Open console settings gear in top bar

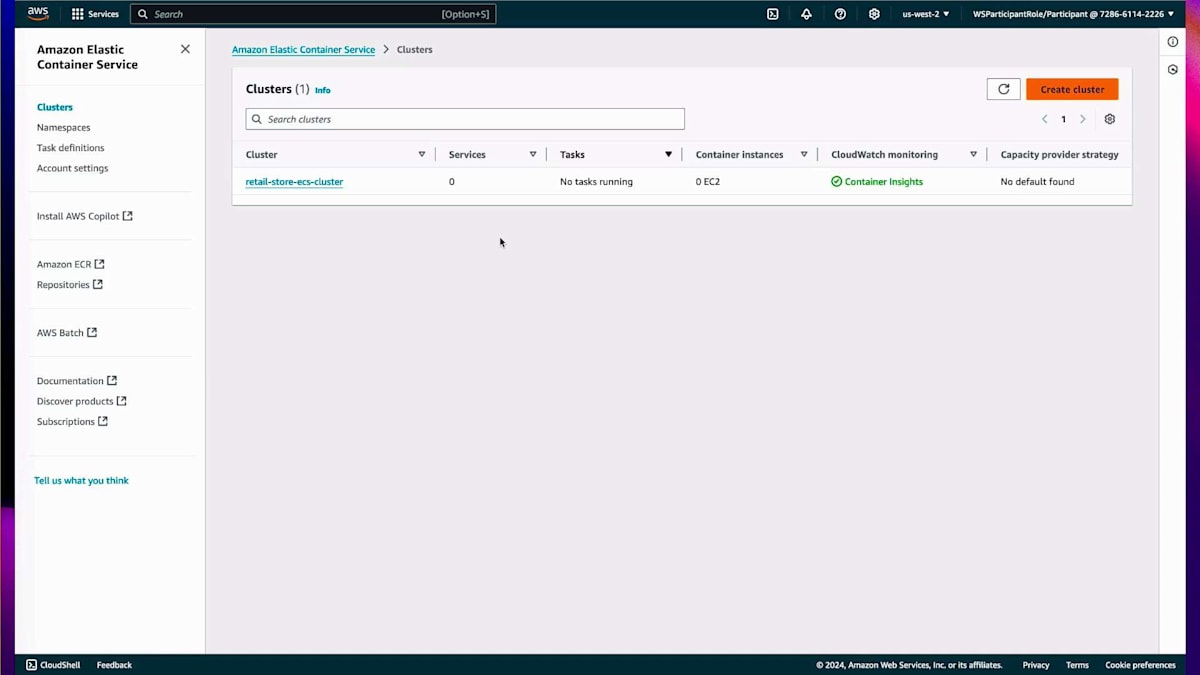tap(874, 14)
